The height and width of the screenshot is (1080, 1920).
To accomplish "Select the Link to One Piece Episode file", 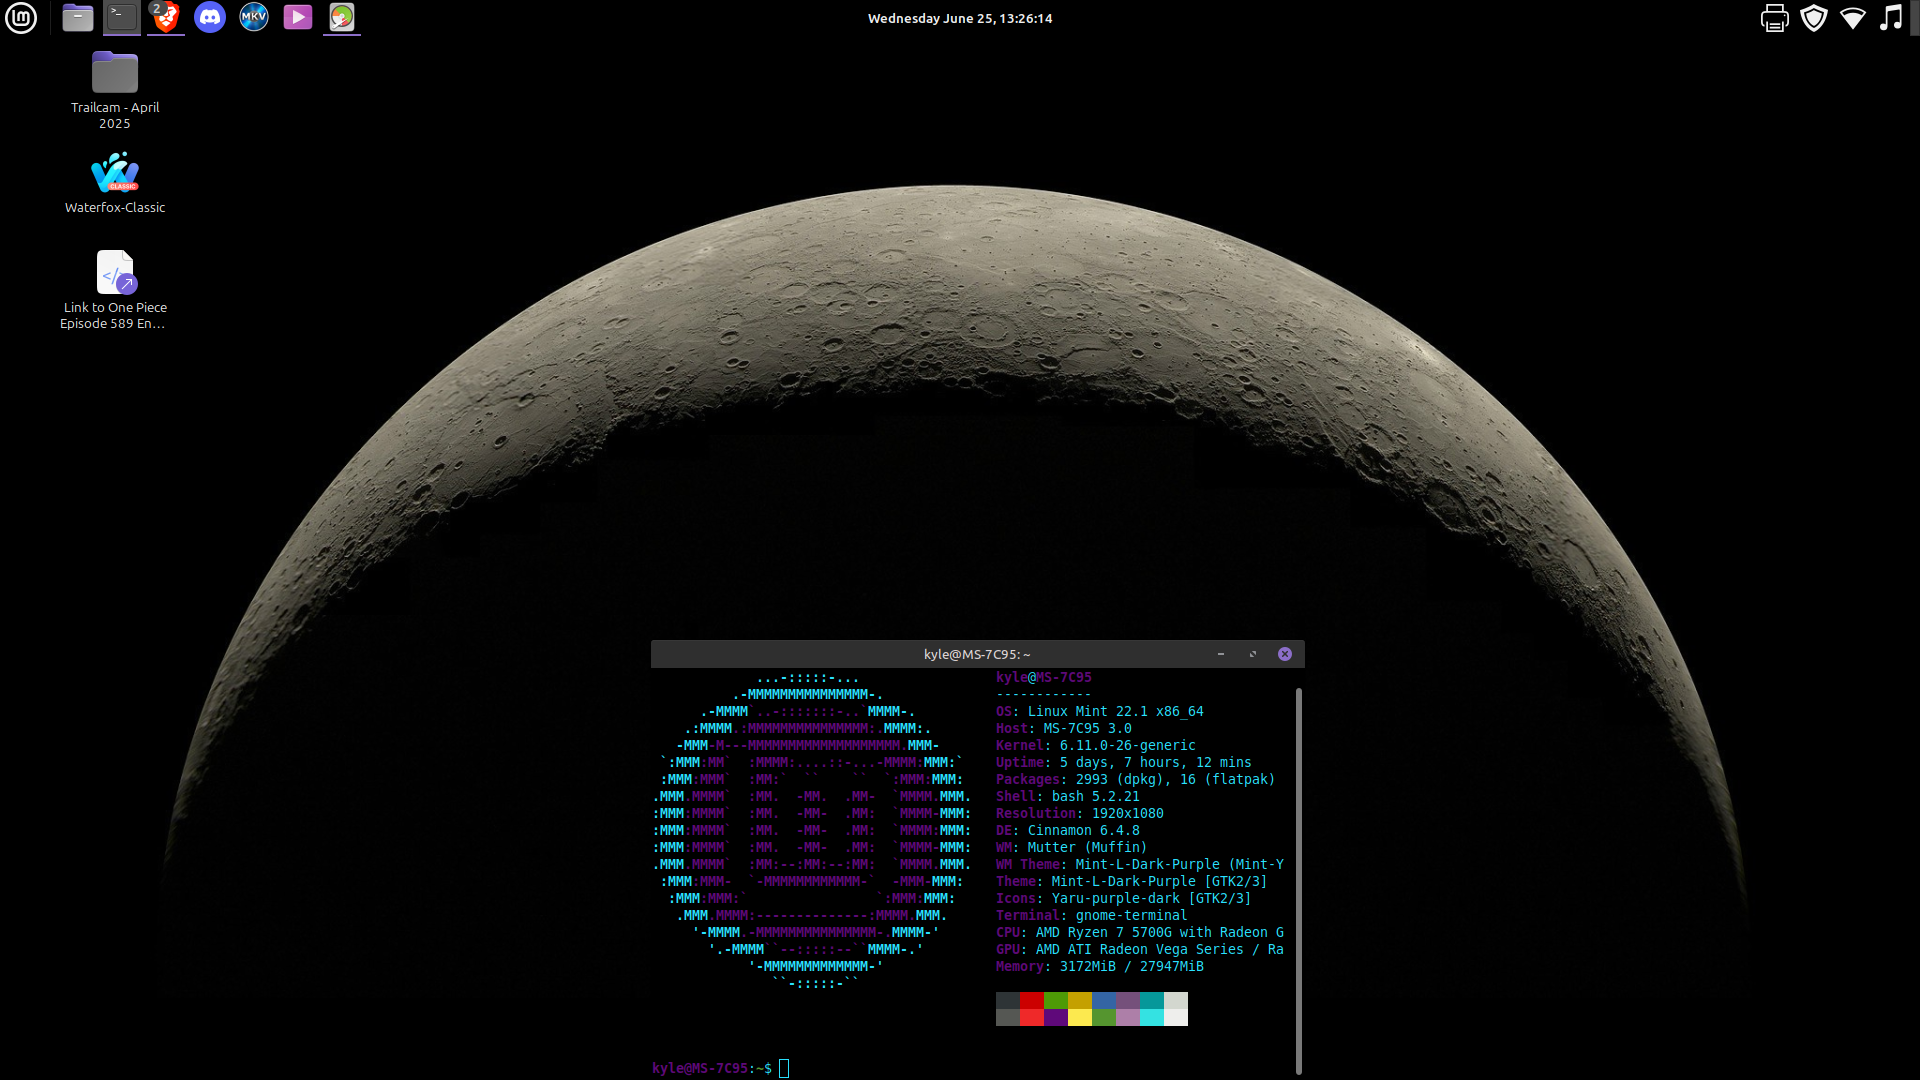I will (x=115, y=290).
